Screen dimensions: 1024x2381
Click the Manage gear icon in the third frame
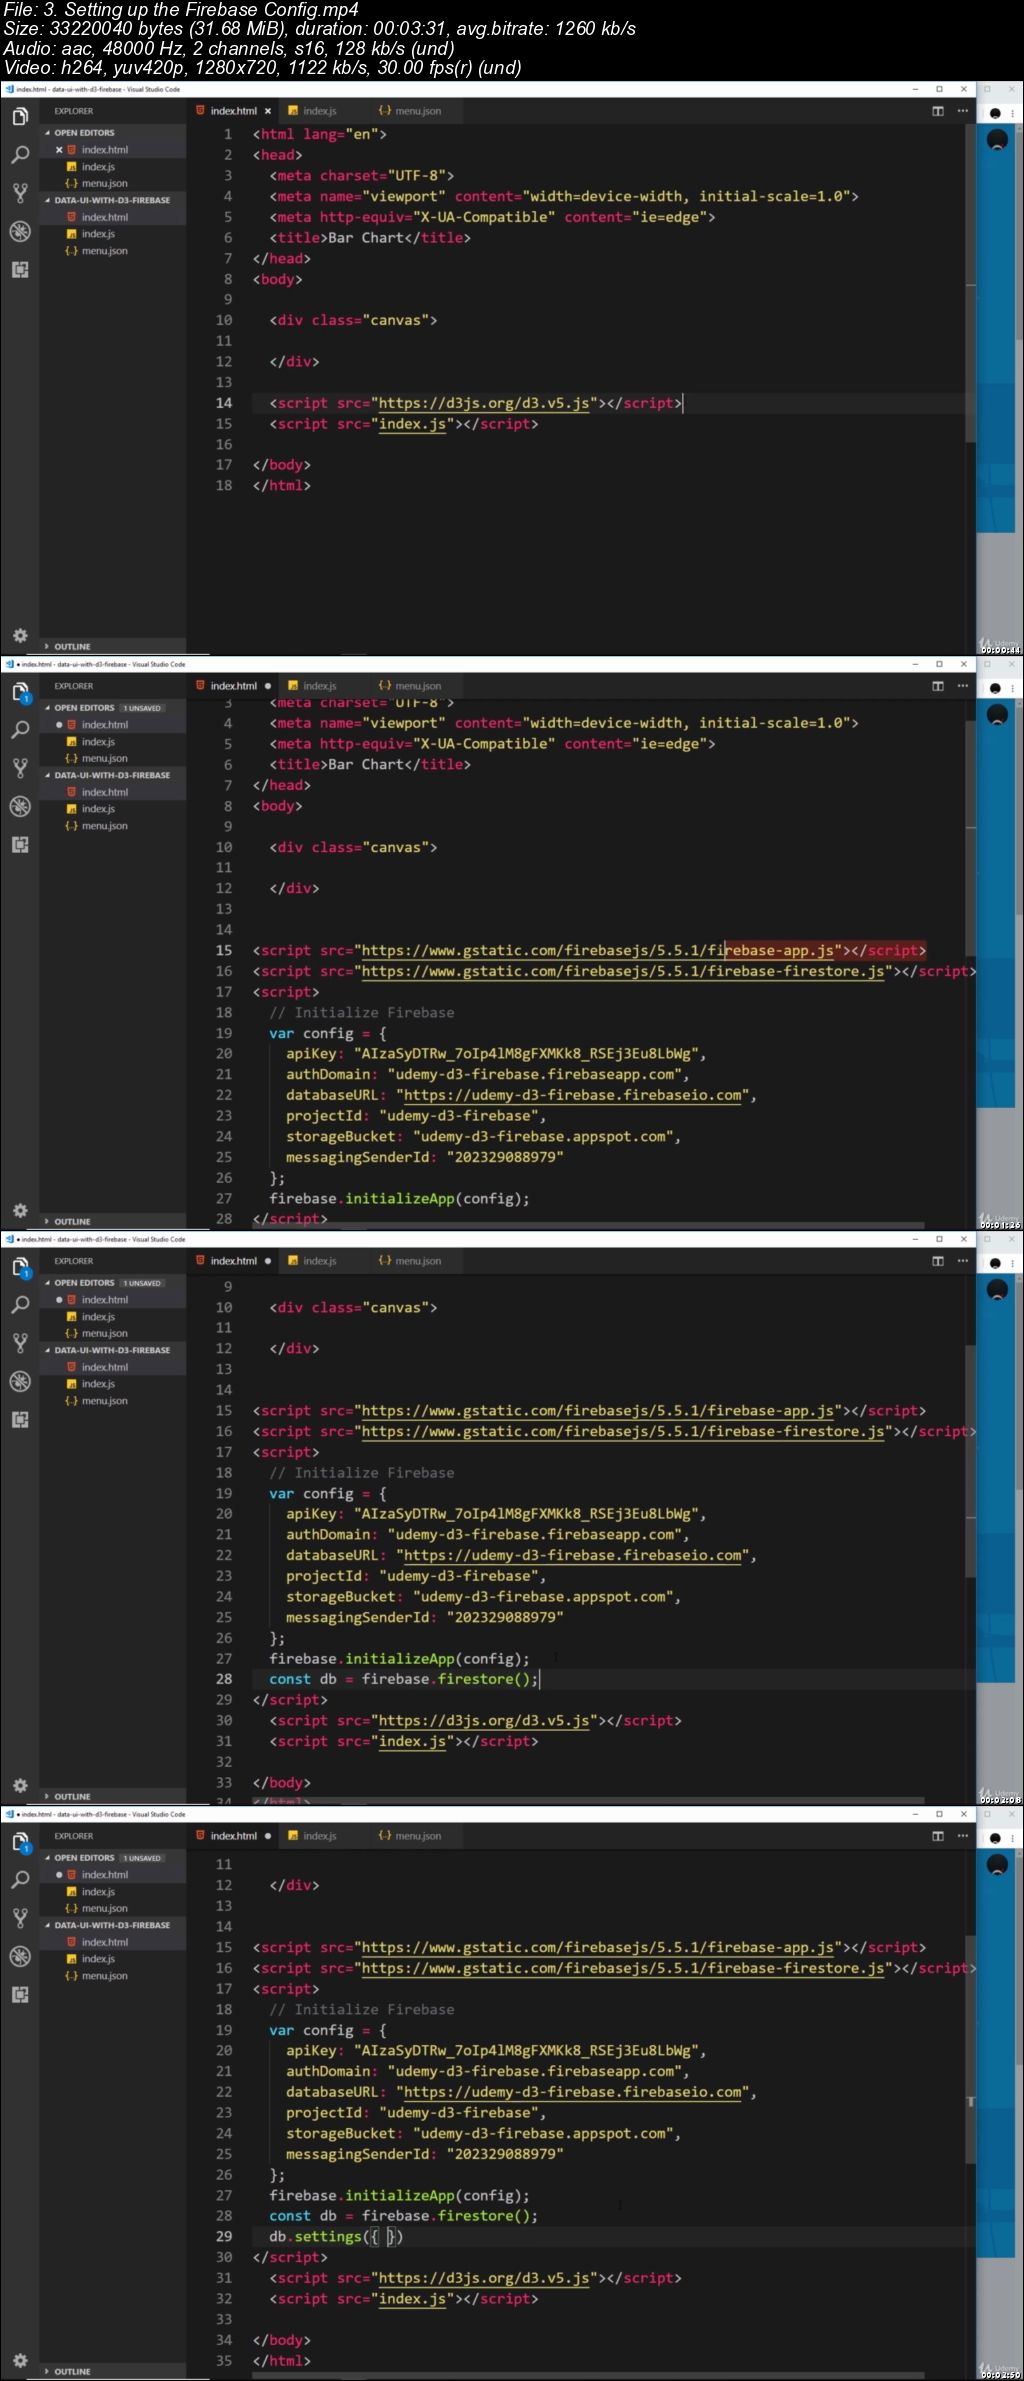coord(19,1785)
